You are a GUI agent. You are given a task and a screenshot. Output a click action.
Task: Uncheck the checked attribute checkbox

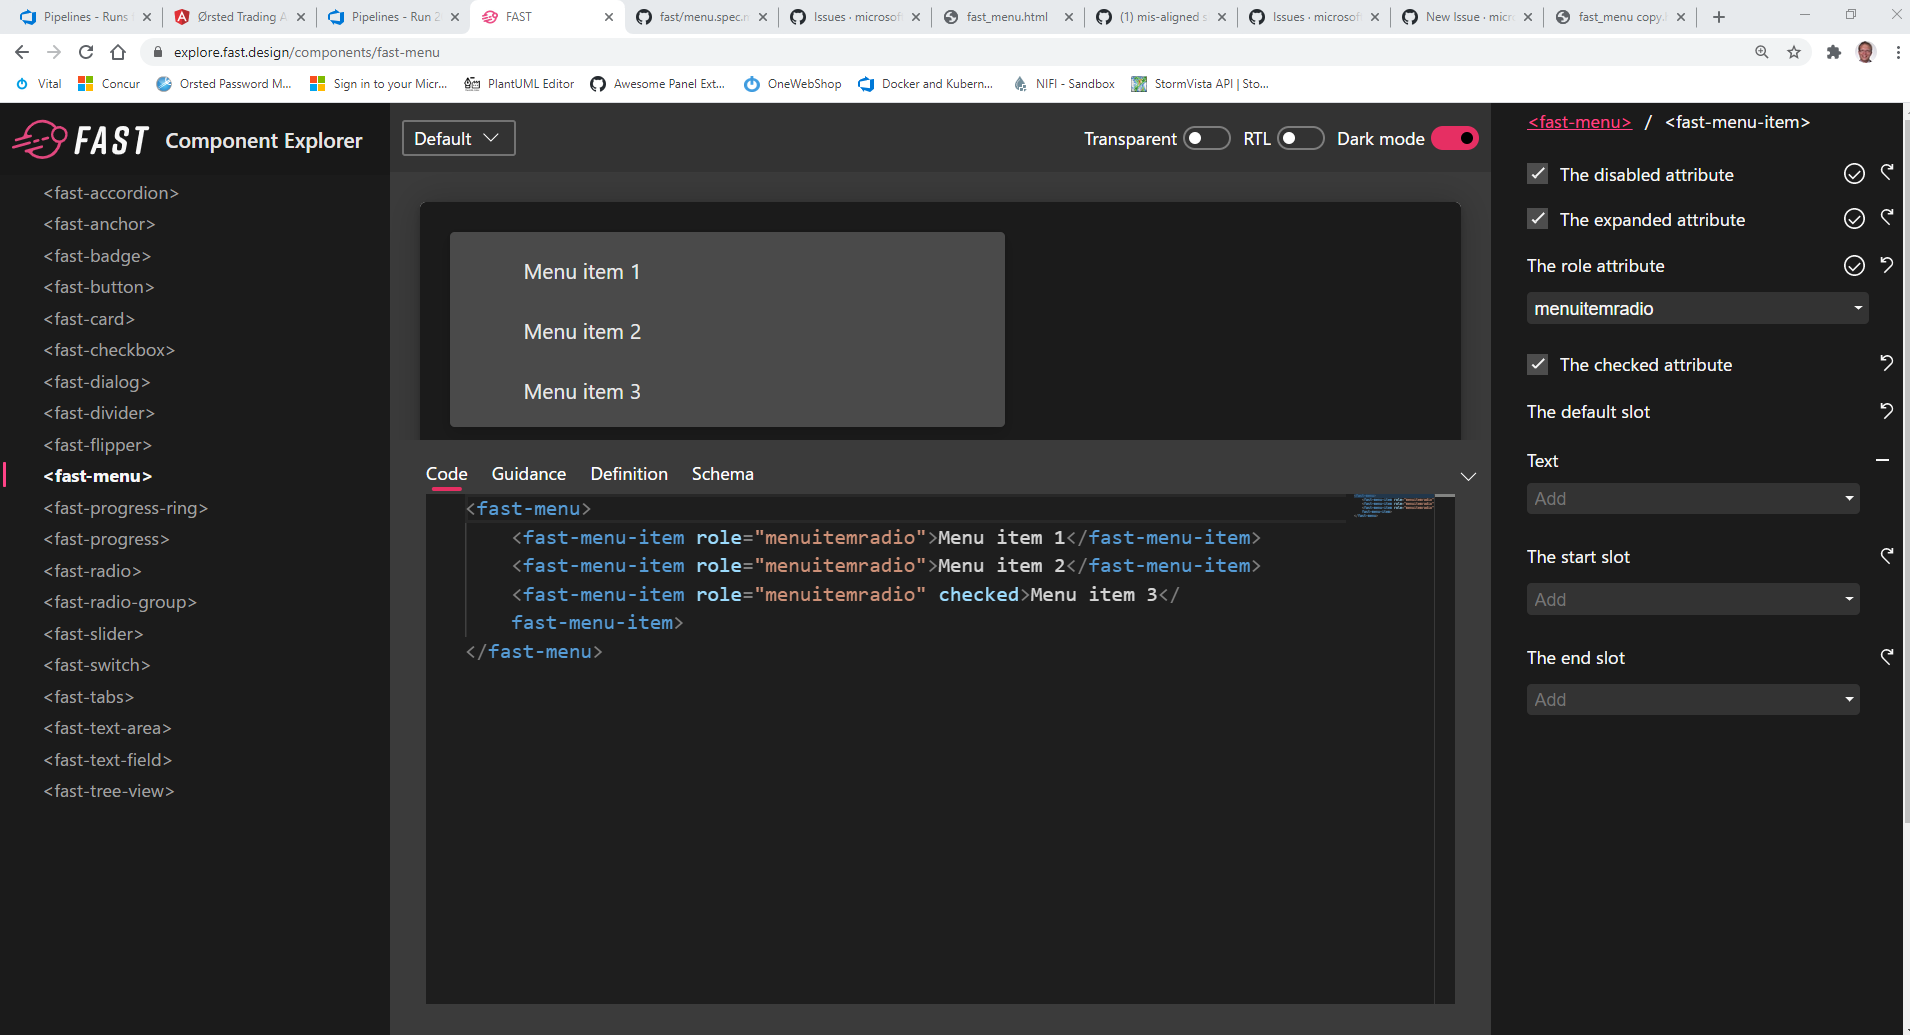coord(1538,364)
